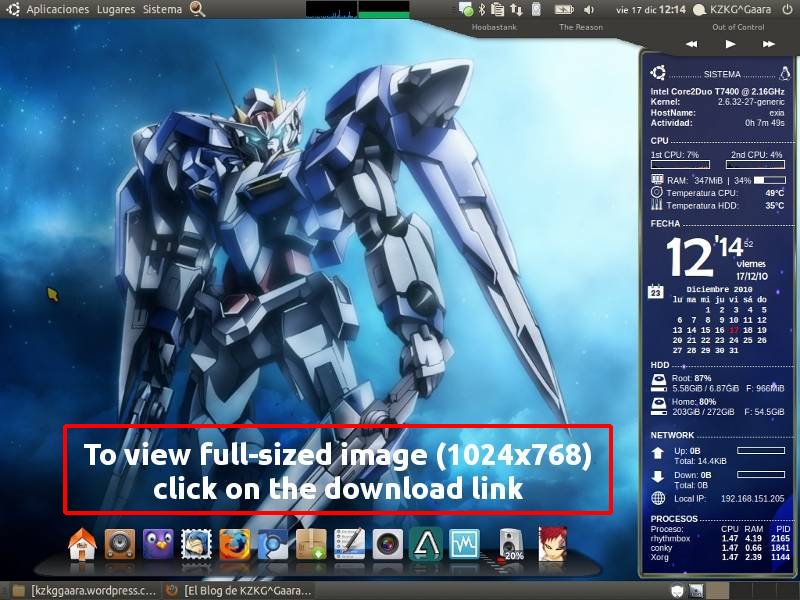Click the conky process row
The width and height of the screenshot is (800, 600).
click(720, 548)
